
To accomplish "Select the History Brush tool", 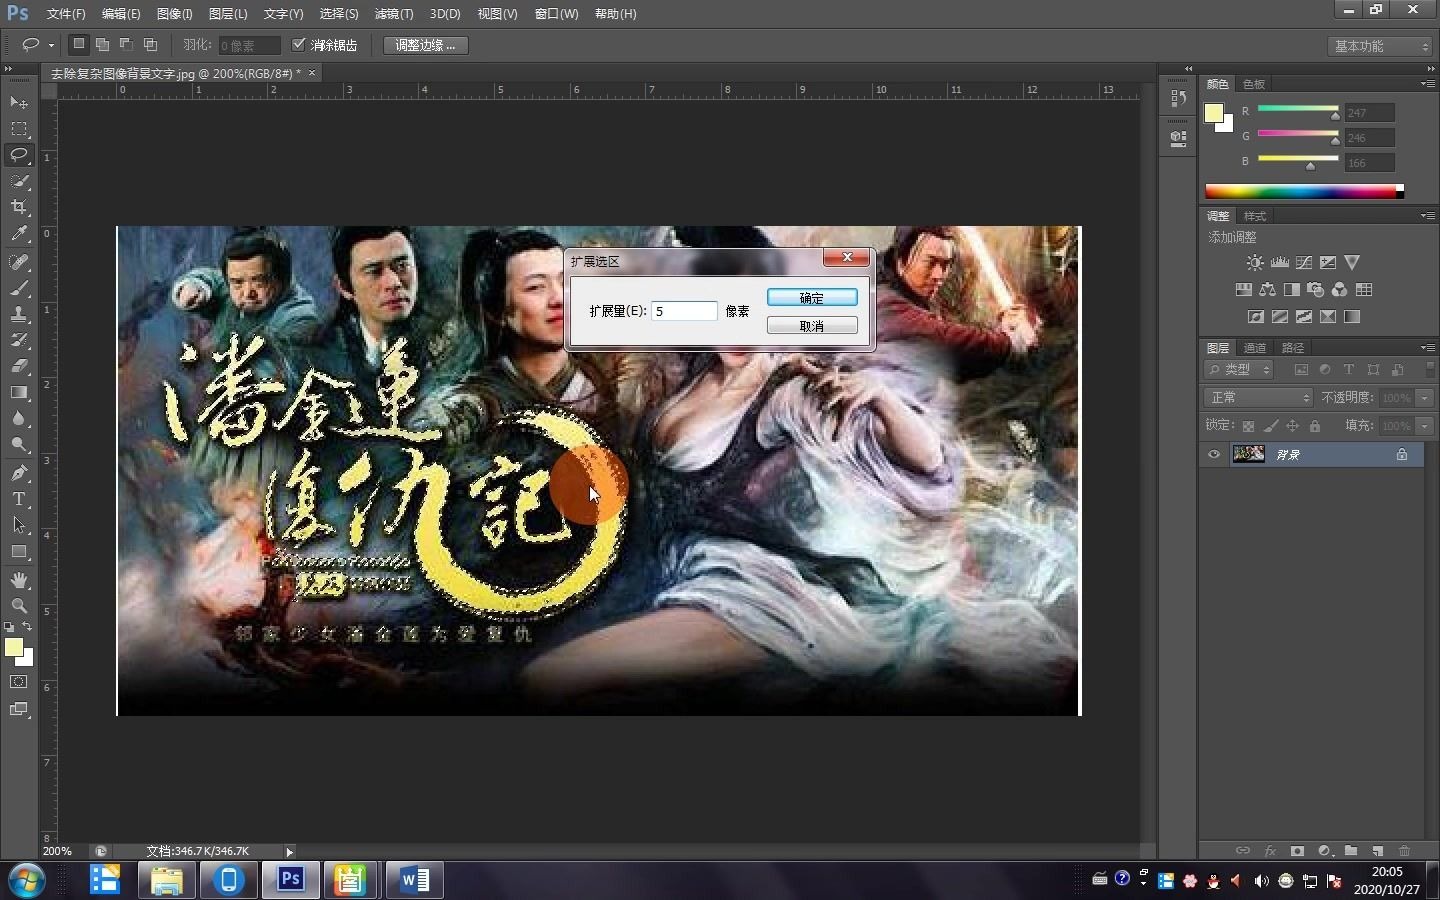I will click(x=19, y=340).
